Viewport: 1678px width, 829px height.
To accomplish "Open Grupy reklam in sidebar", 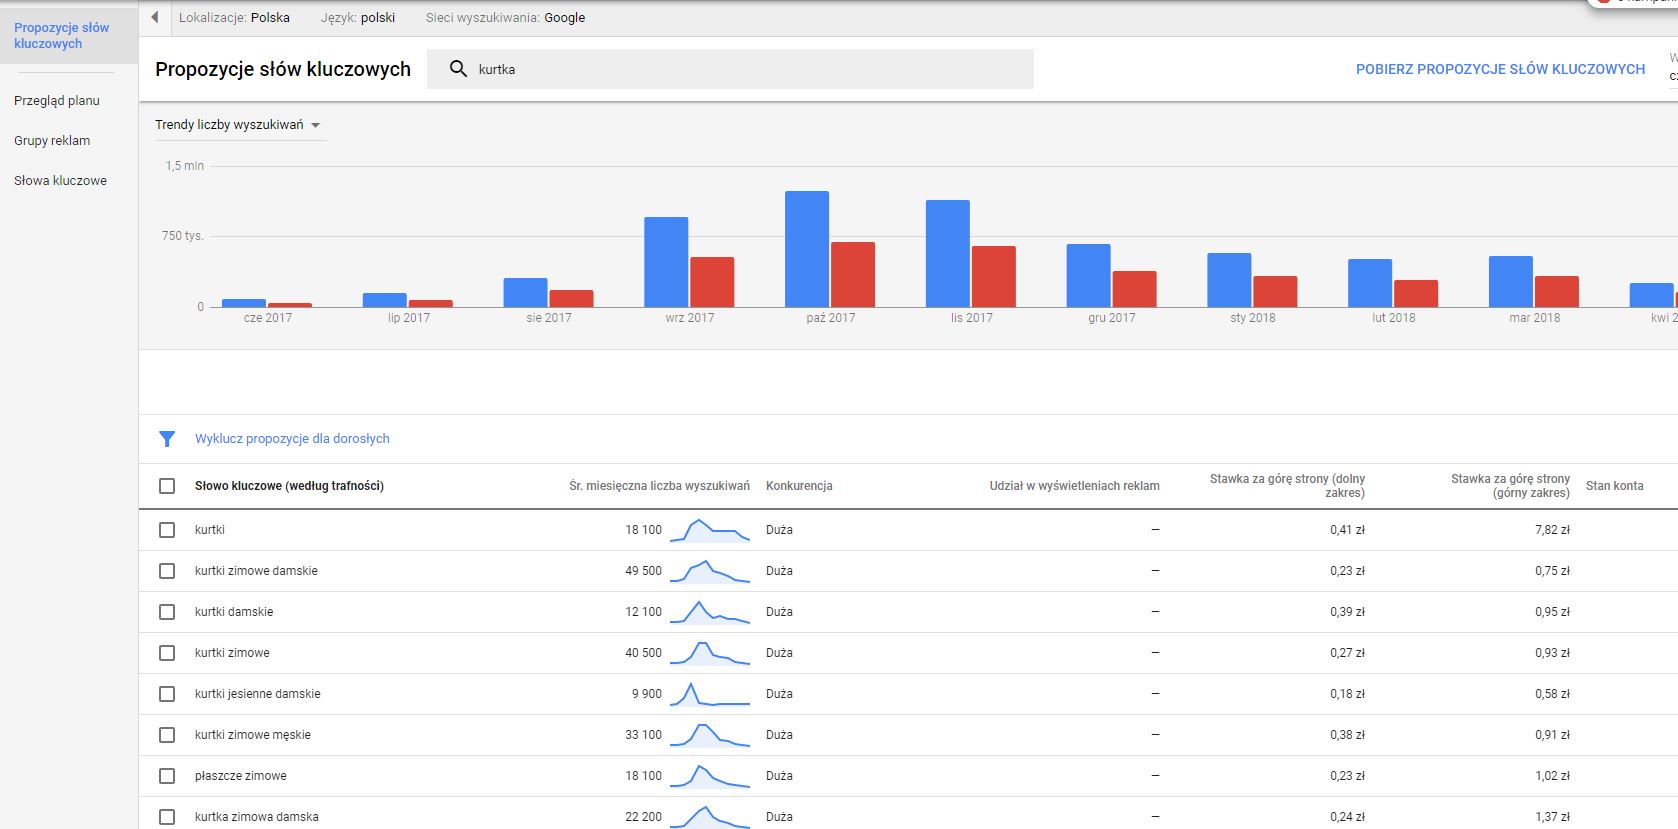I will (x=52, y=141).
